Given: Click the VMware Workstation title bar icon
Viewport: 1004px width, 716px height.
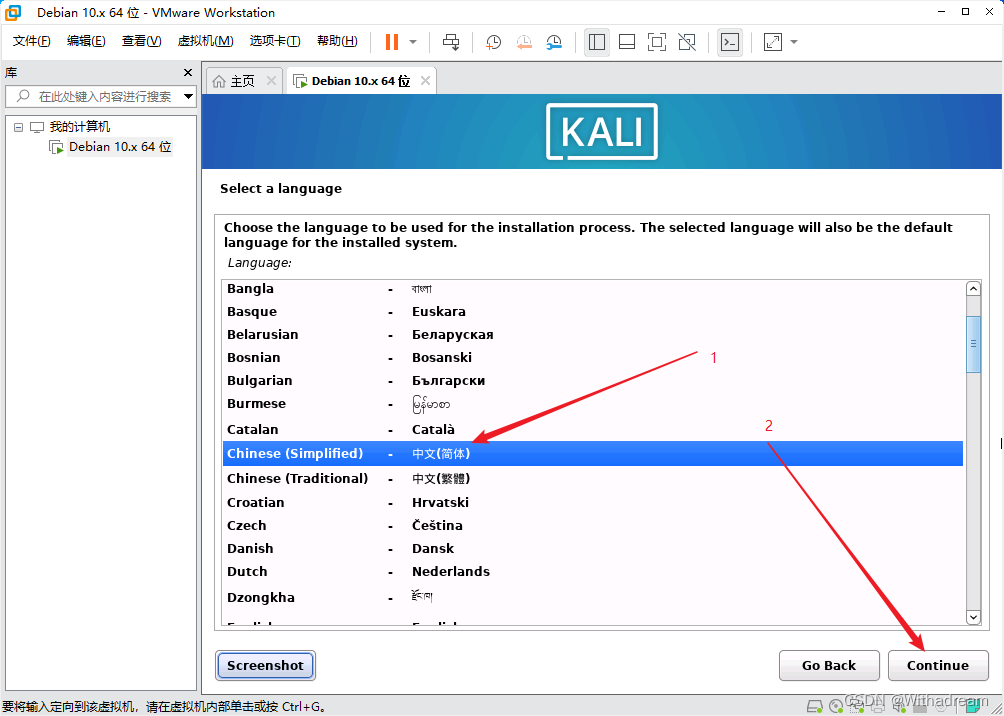Looking at the screenshot, I should tap(13, 12).
